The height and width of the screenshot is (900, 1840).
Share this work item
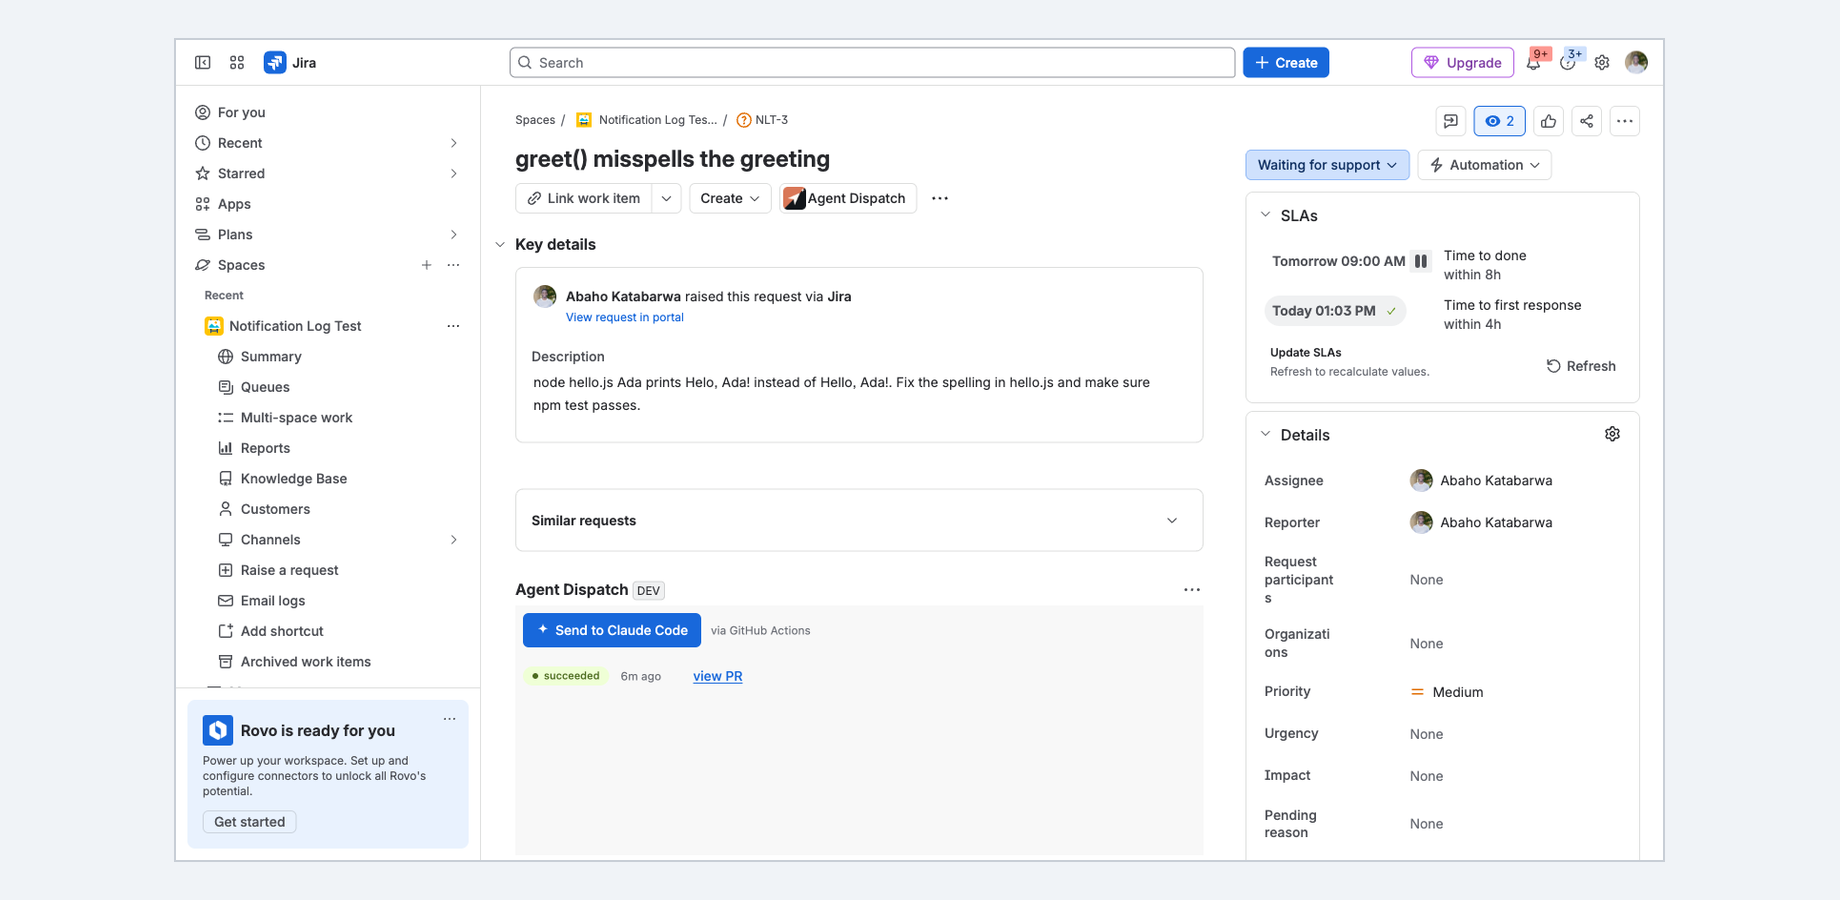click(1586, 121)
